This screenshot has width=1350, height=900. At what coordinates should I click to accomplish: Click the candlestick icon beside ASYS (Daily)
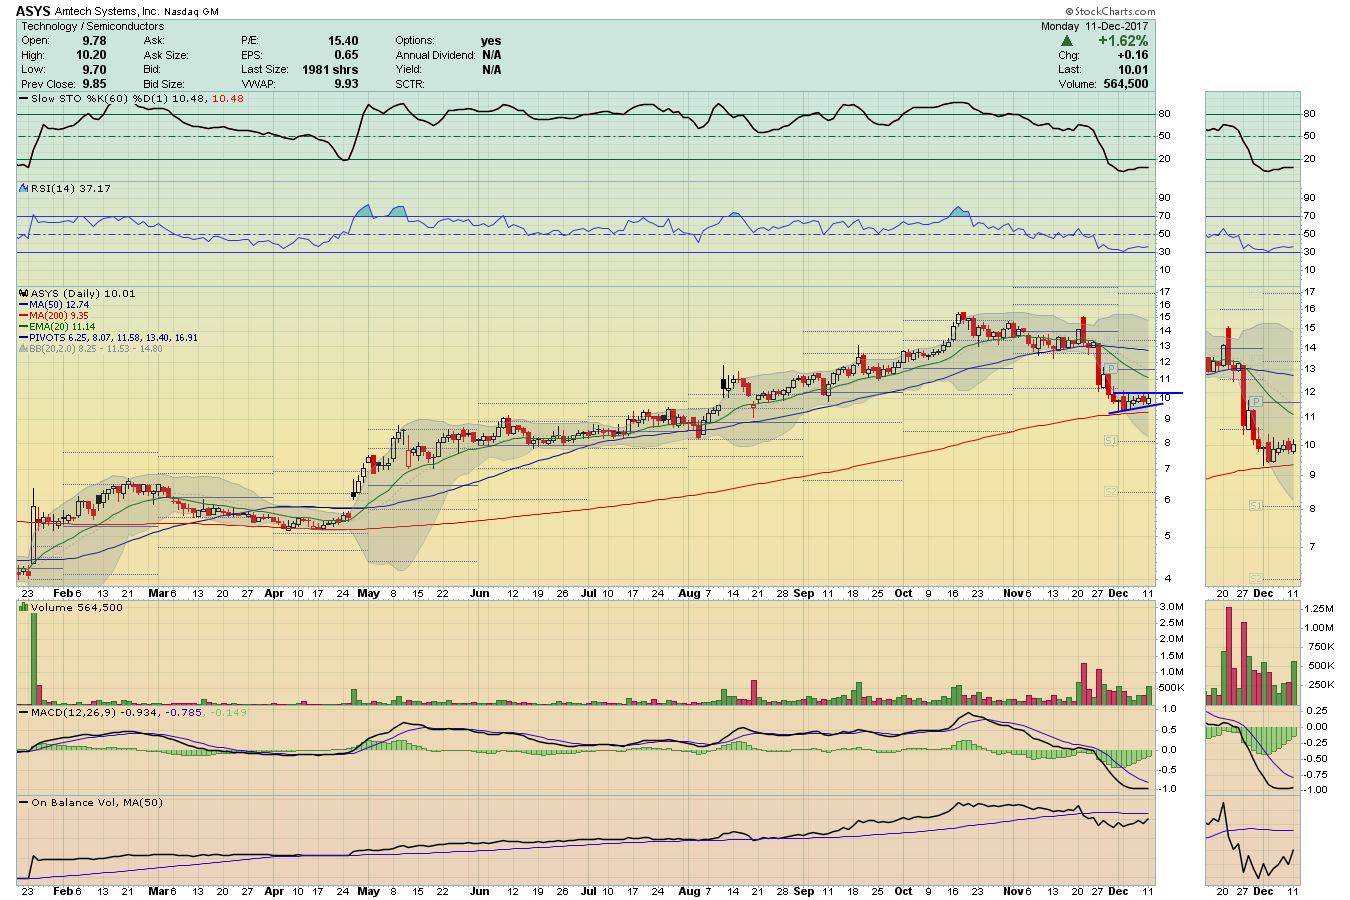24,294
